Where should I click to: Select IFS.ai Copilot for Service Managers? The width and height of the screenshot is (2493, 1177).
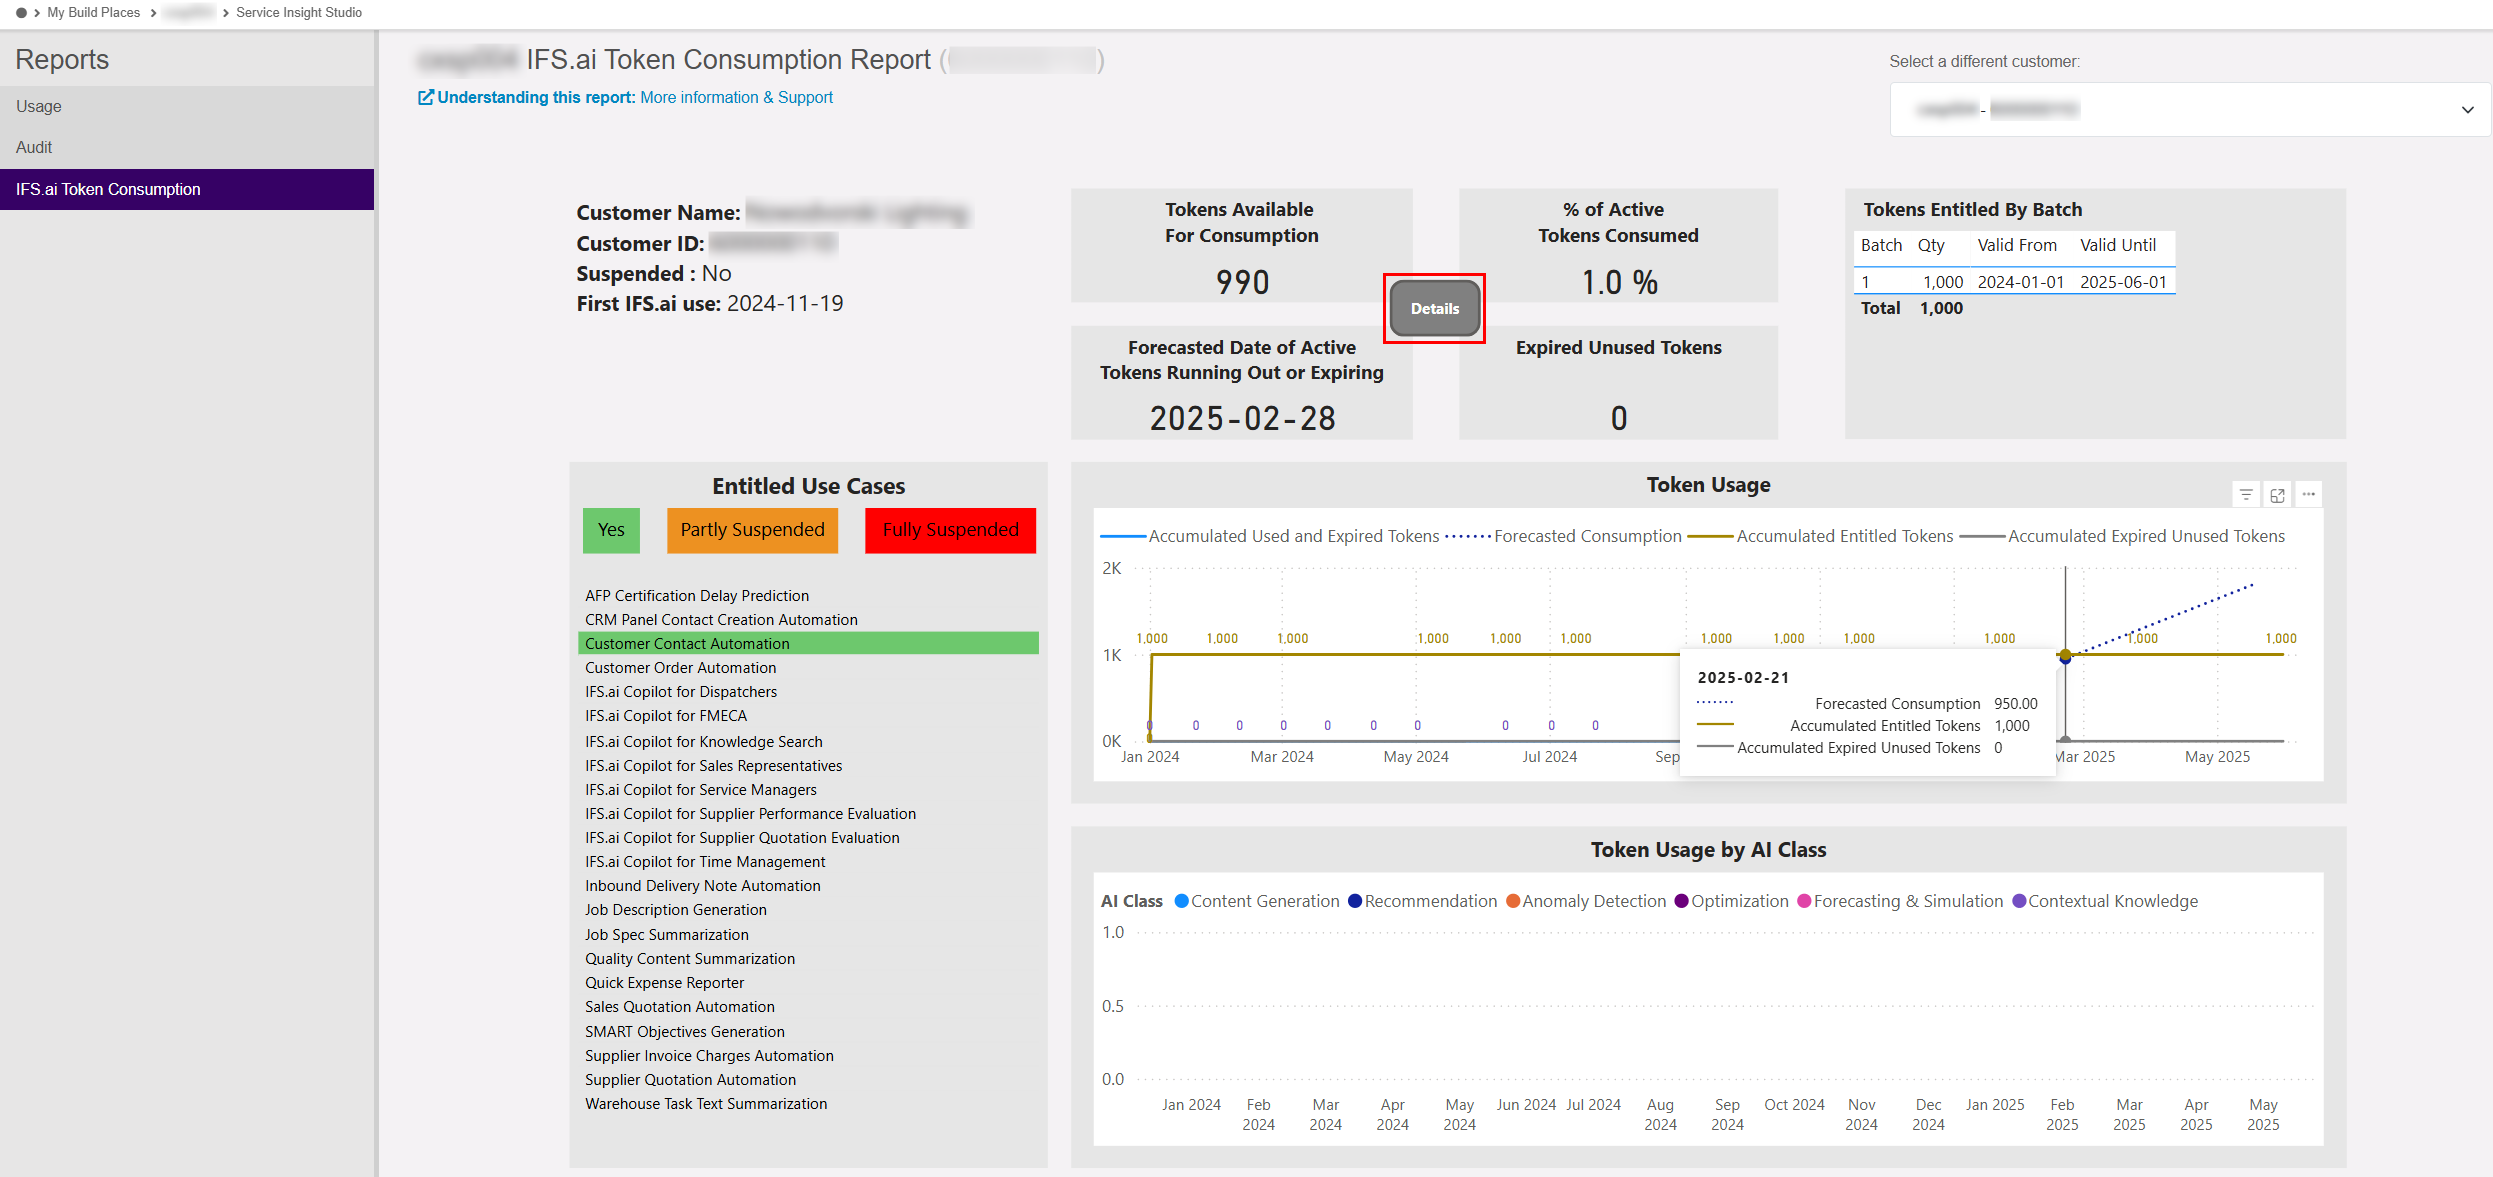click(701, 789)
